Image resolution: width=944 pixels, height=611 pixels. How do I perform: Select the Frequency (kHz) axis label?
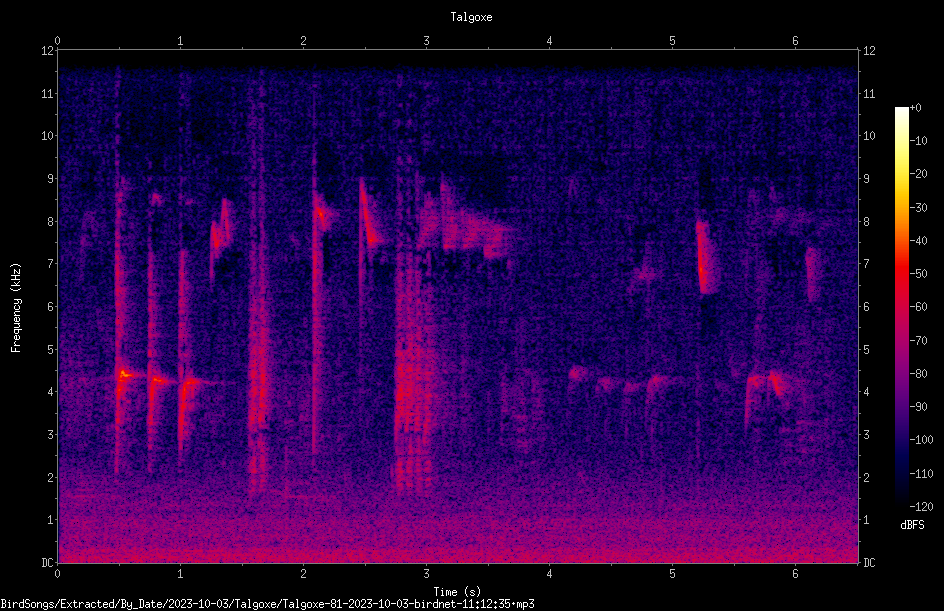(x=16, y=307)
